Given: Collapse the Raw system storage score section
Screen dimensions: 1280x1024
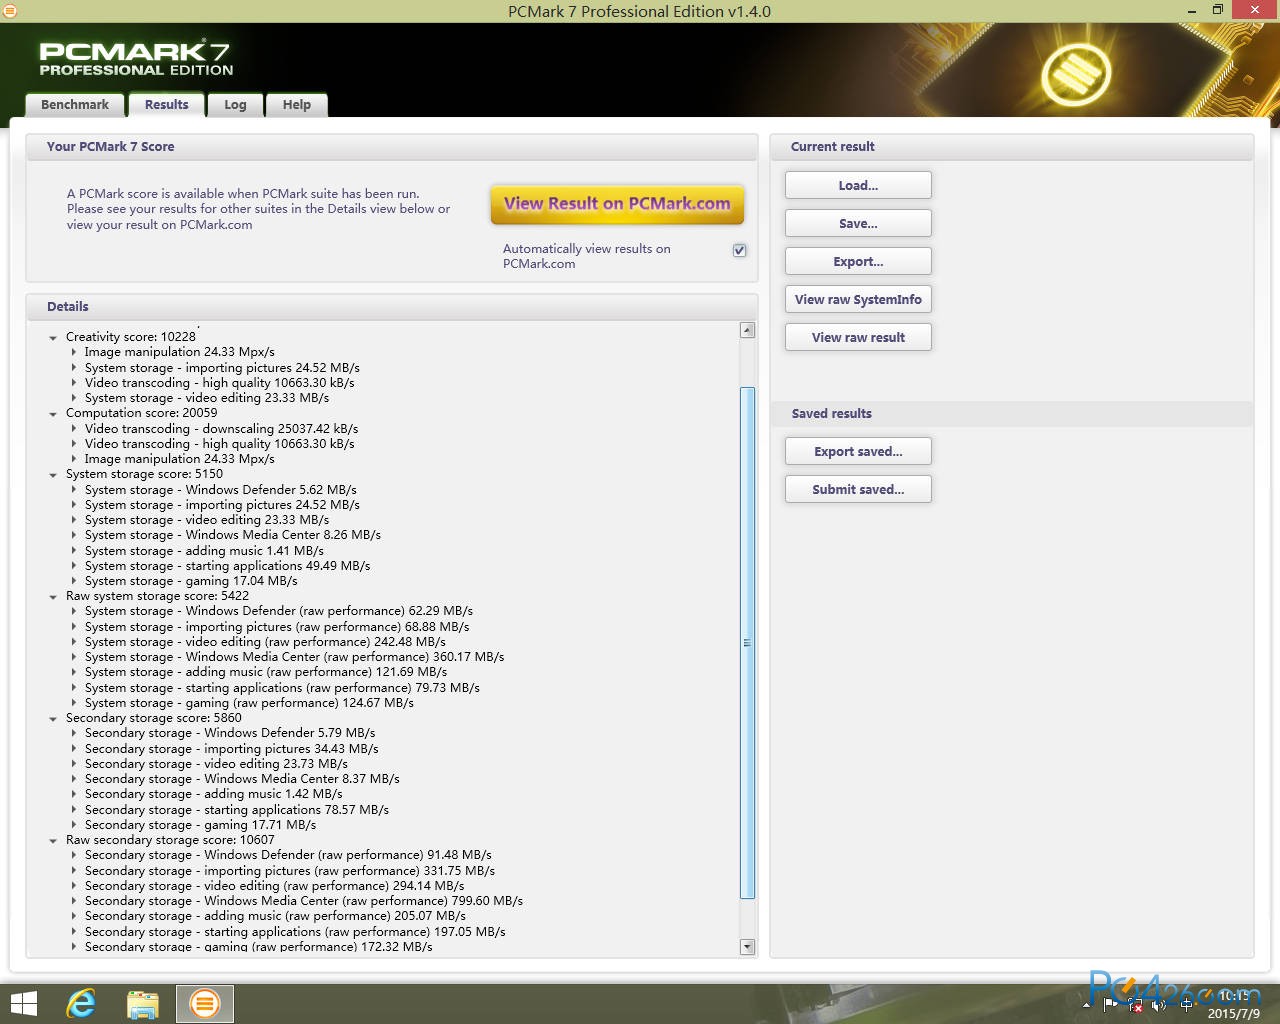Looking at the screenshot, I should 53,597.
